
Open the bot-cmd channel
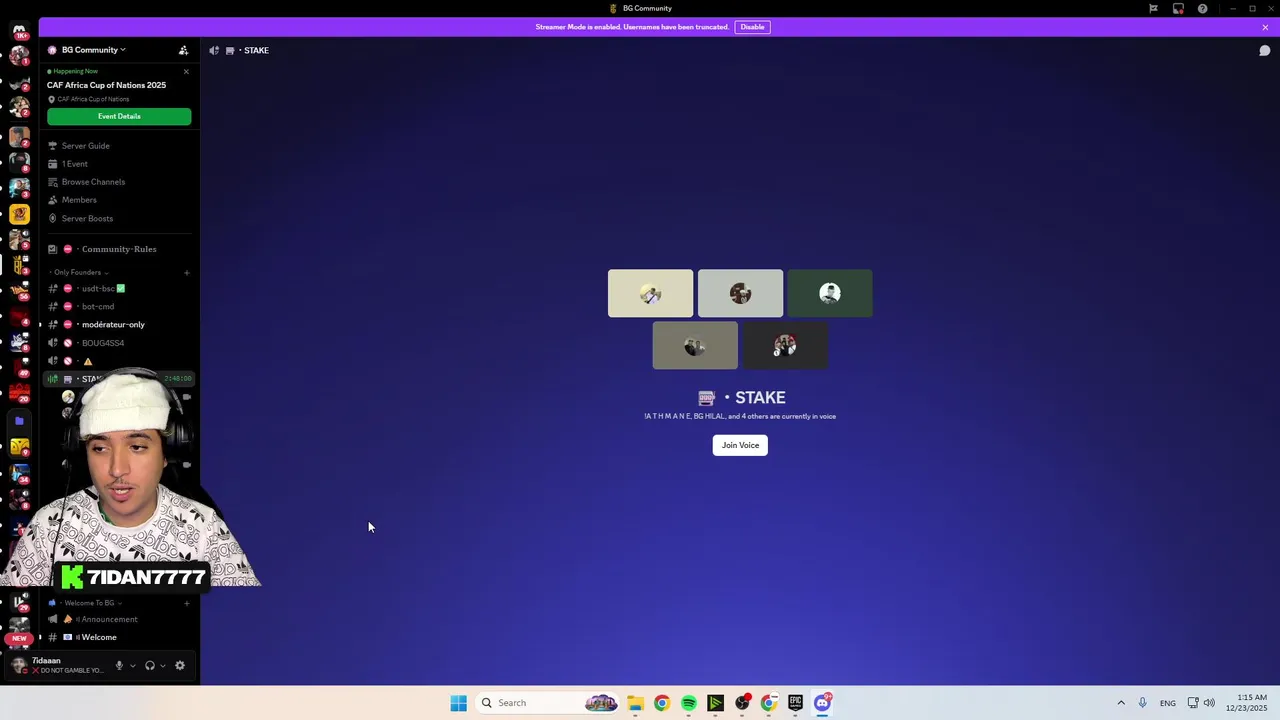pos(119,307)
